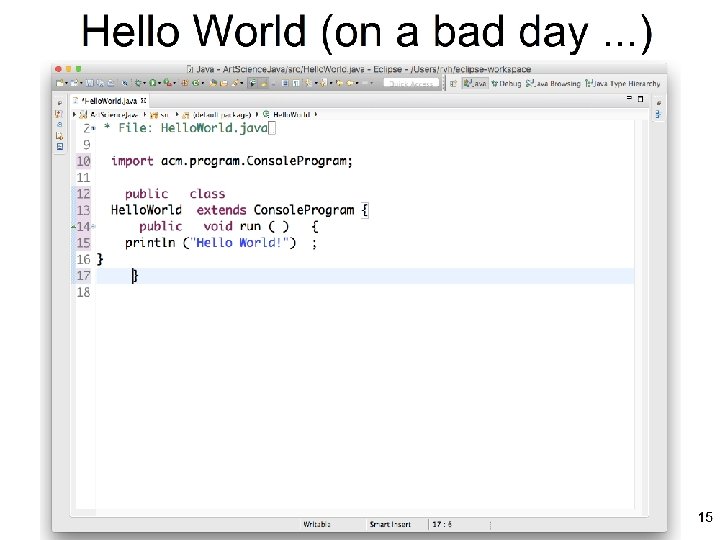Screen dimensions: 720x540
Task: Open the Debug configurations dropdown arrow
Action: coord(145,84)
